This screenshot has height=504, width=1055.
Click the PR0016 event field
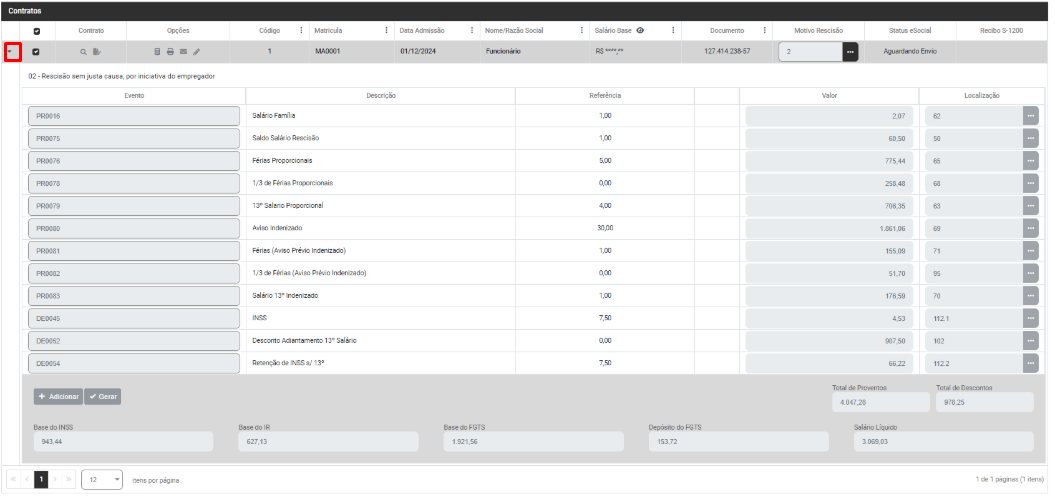134,116
